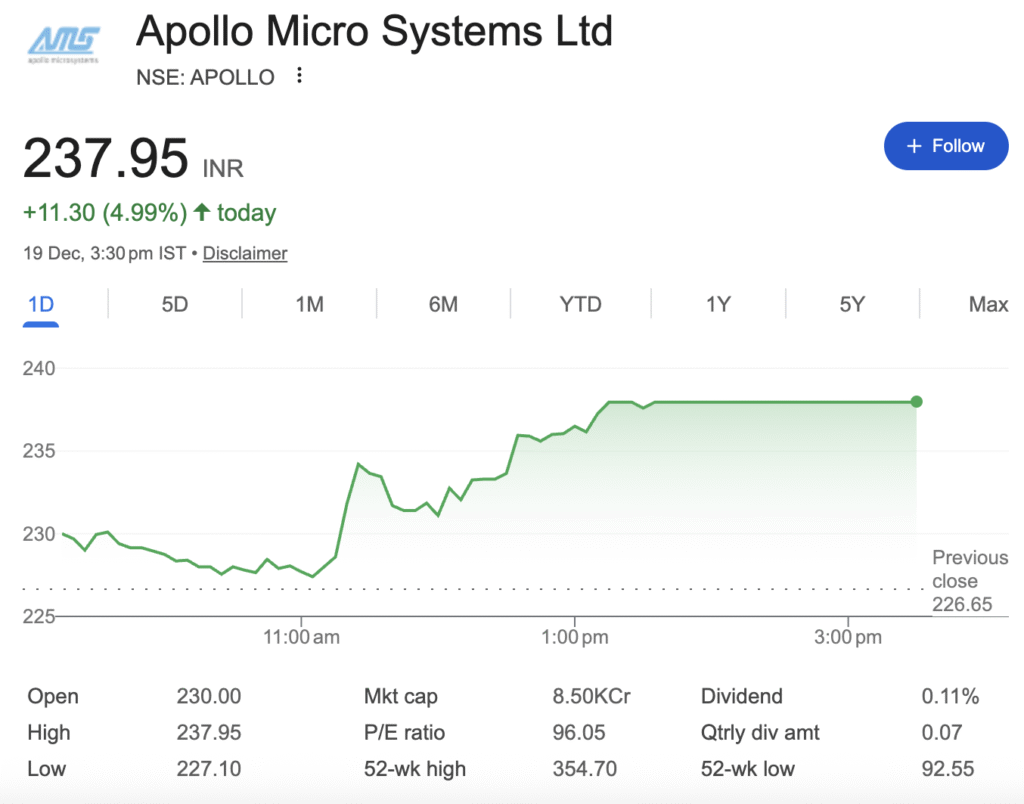Image resolution: width=1024 pixels, height=804 pixels.
Task: Click the plus icon on the Follow button
Action: pos(913,146)
